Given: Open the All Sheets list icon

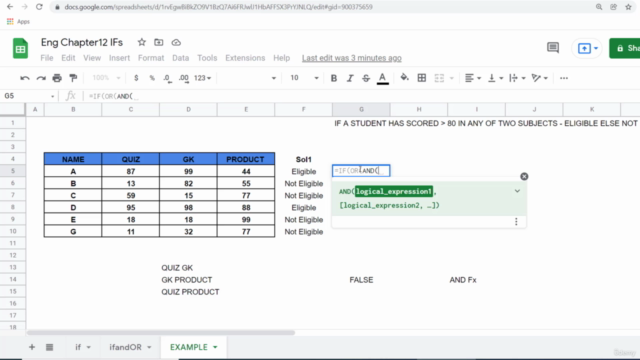Looking at the screenshot, I should click(49, 347).
